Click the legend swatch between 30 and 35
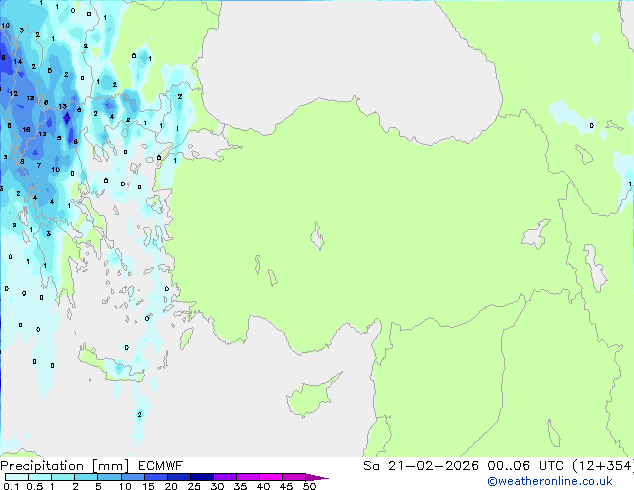This screenshot has height=490, width=634. coord(225,477)
